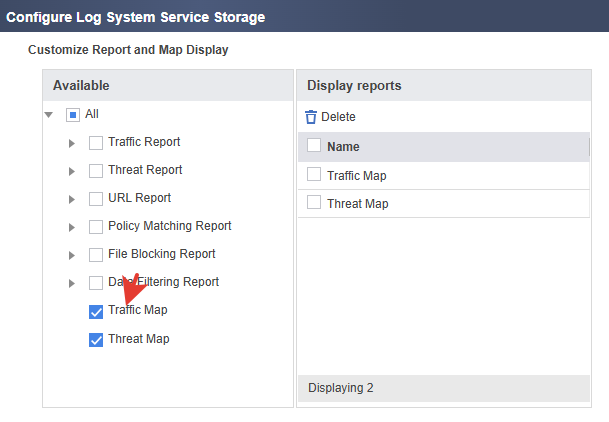Expand the Policy Matching Report node
This screenshot has height=422, width=609.
coord(72,228)
